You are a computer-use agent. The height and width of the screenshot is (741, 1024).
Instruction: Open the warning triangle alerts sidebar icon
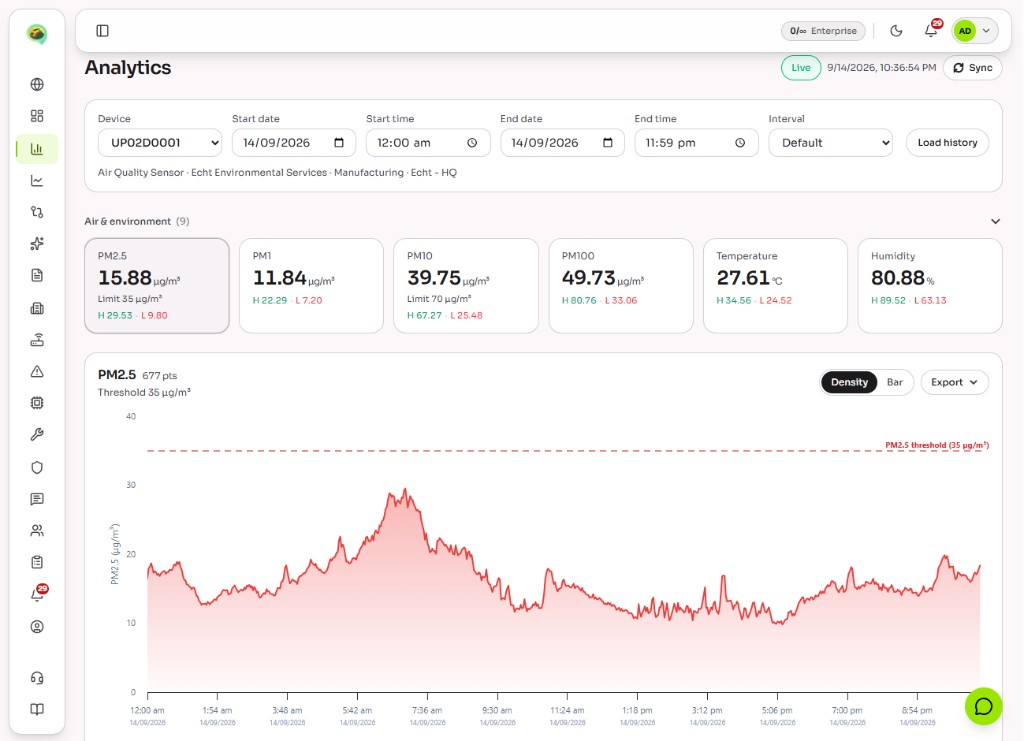coord(37,371)
